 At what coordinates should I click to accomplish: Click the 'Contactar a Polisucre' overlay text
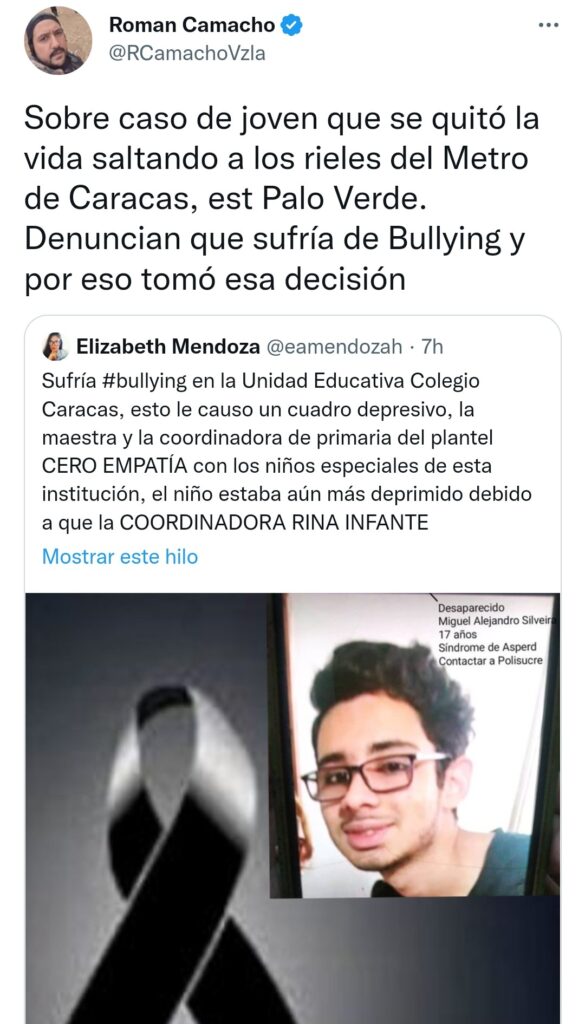point(490,660)
